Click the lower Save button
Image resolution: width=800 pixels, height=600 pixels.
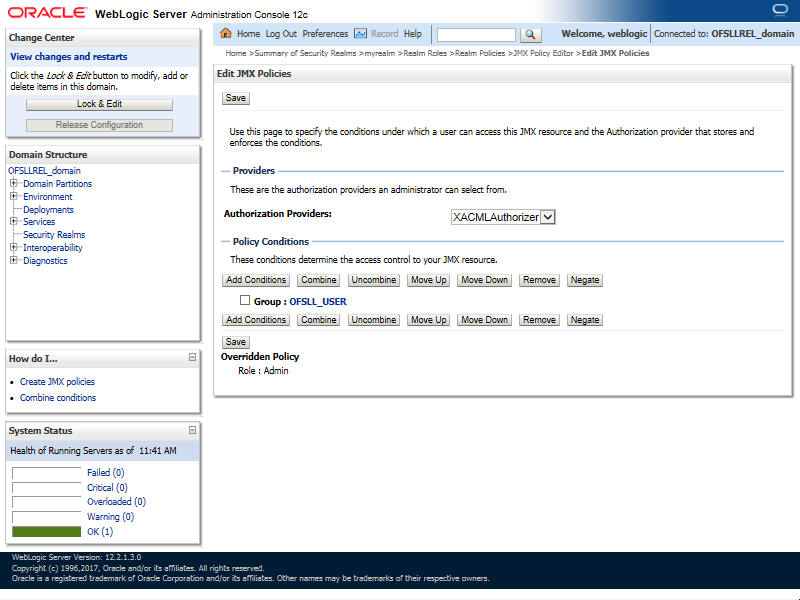tap(236, 342)
